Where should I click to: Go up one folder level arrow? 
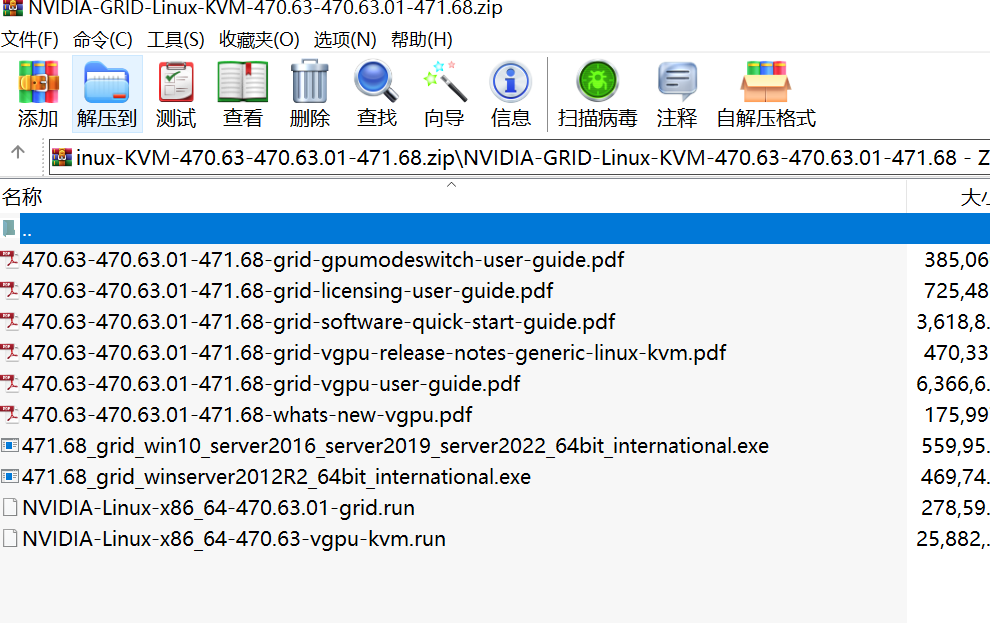click(x=18, y=152)
